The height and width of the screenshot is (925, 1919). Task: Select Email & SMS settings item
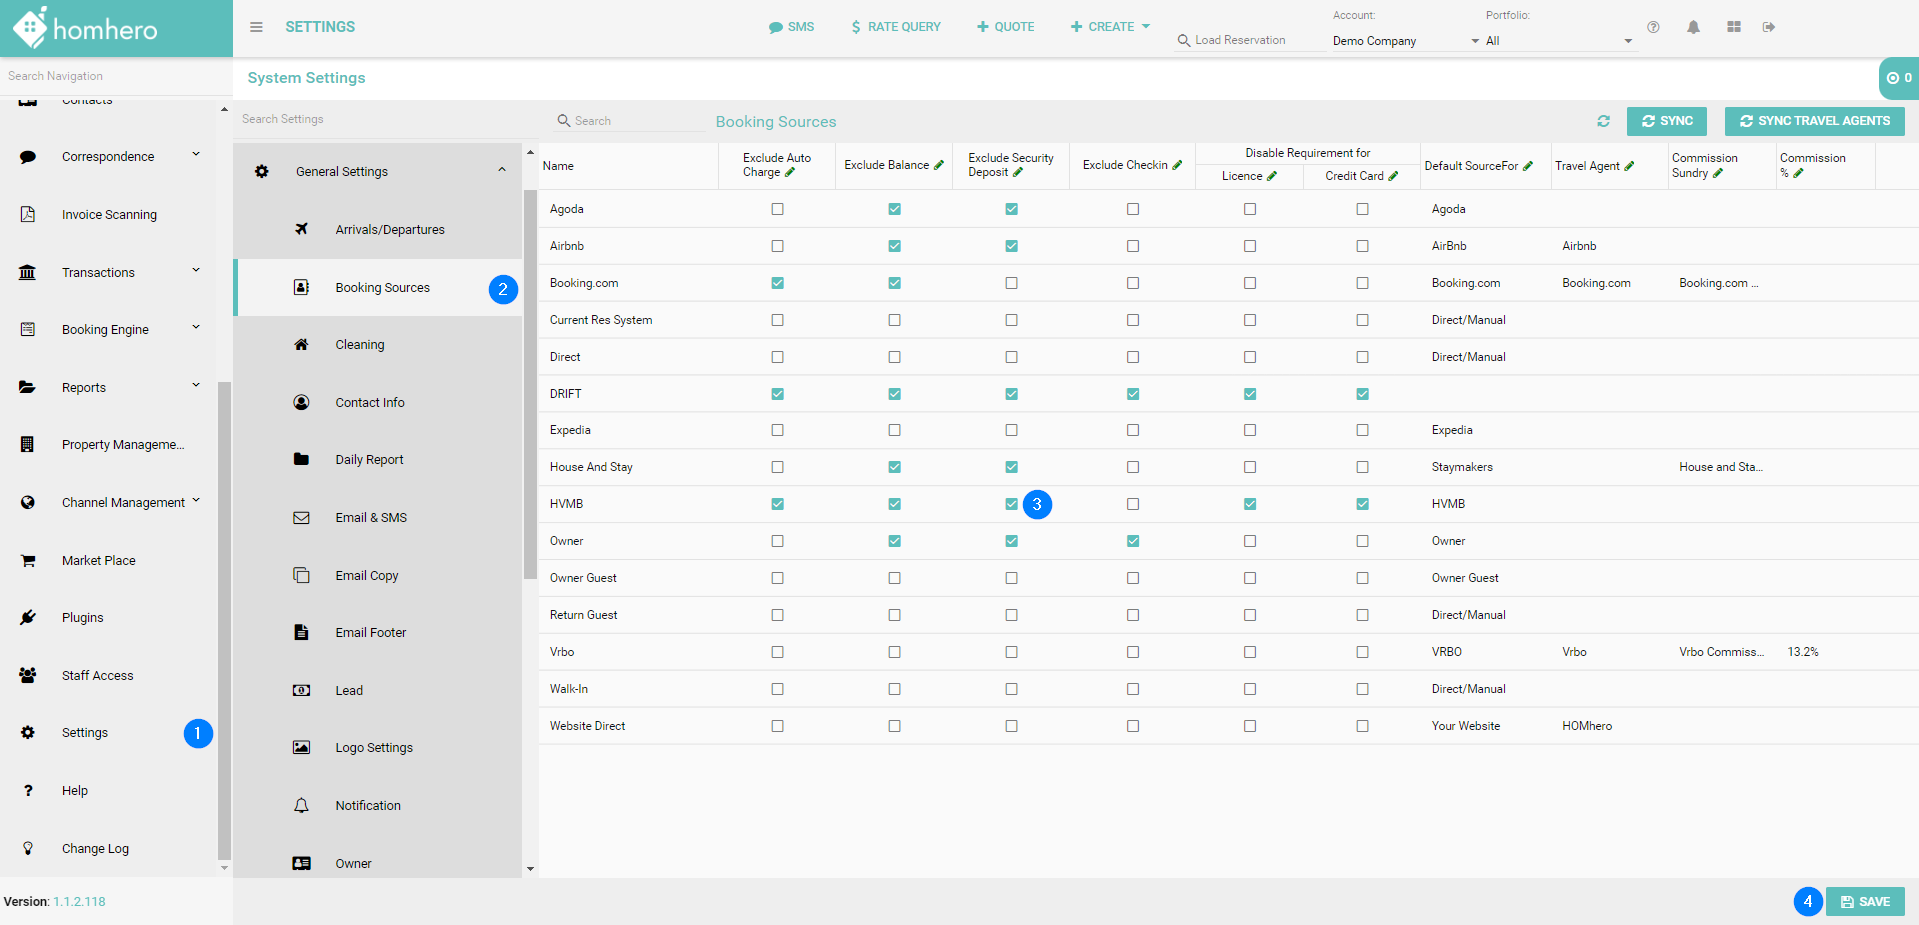click(371, 518)
